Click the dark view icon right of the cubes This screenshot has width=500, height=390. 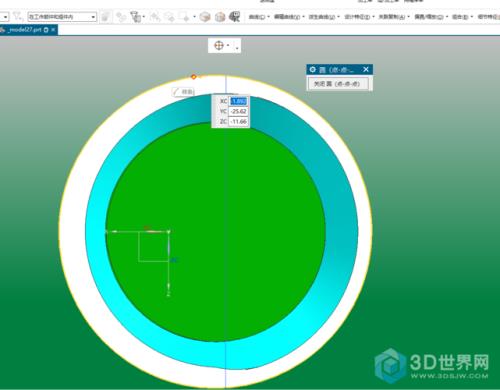(x=235, y=16)
